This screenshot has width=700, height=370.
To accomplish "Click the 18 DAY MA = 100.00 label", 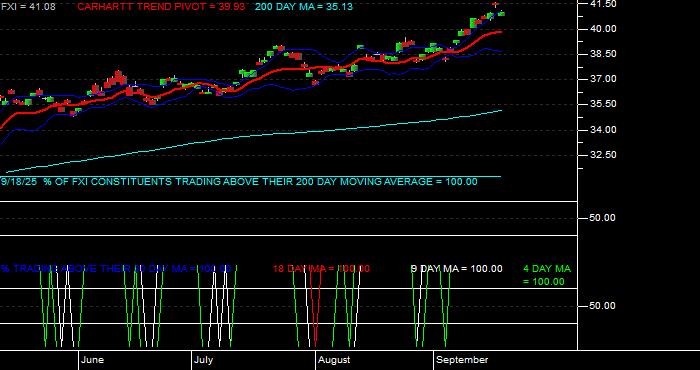I will point(321,269).
